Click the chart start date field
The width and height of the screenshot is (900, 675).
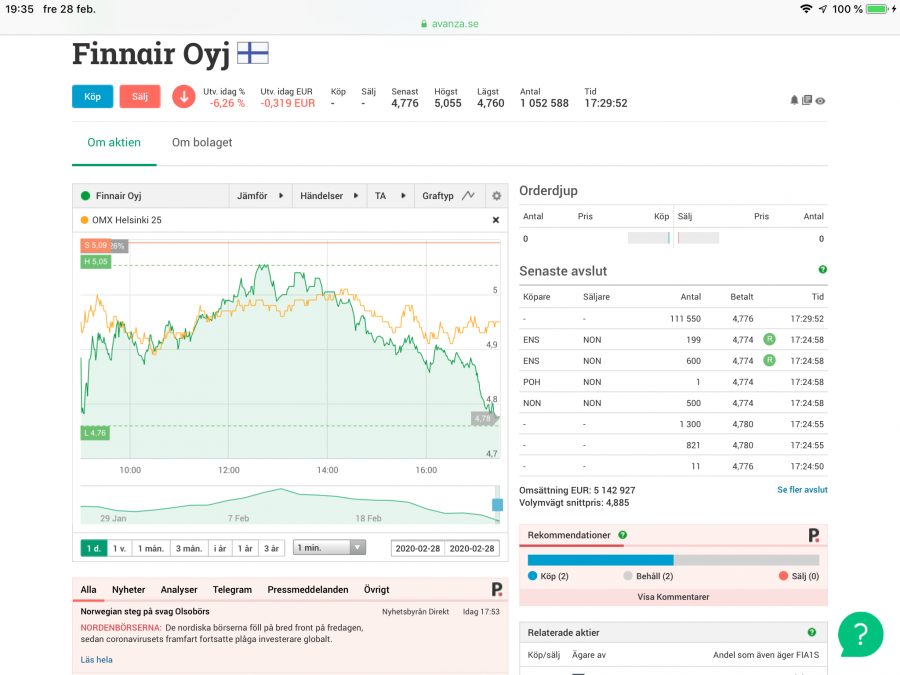coord(418,549)
